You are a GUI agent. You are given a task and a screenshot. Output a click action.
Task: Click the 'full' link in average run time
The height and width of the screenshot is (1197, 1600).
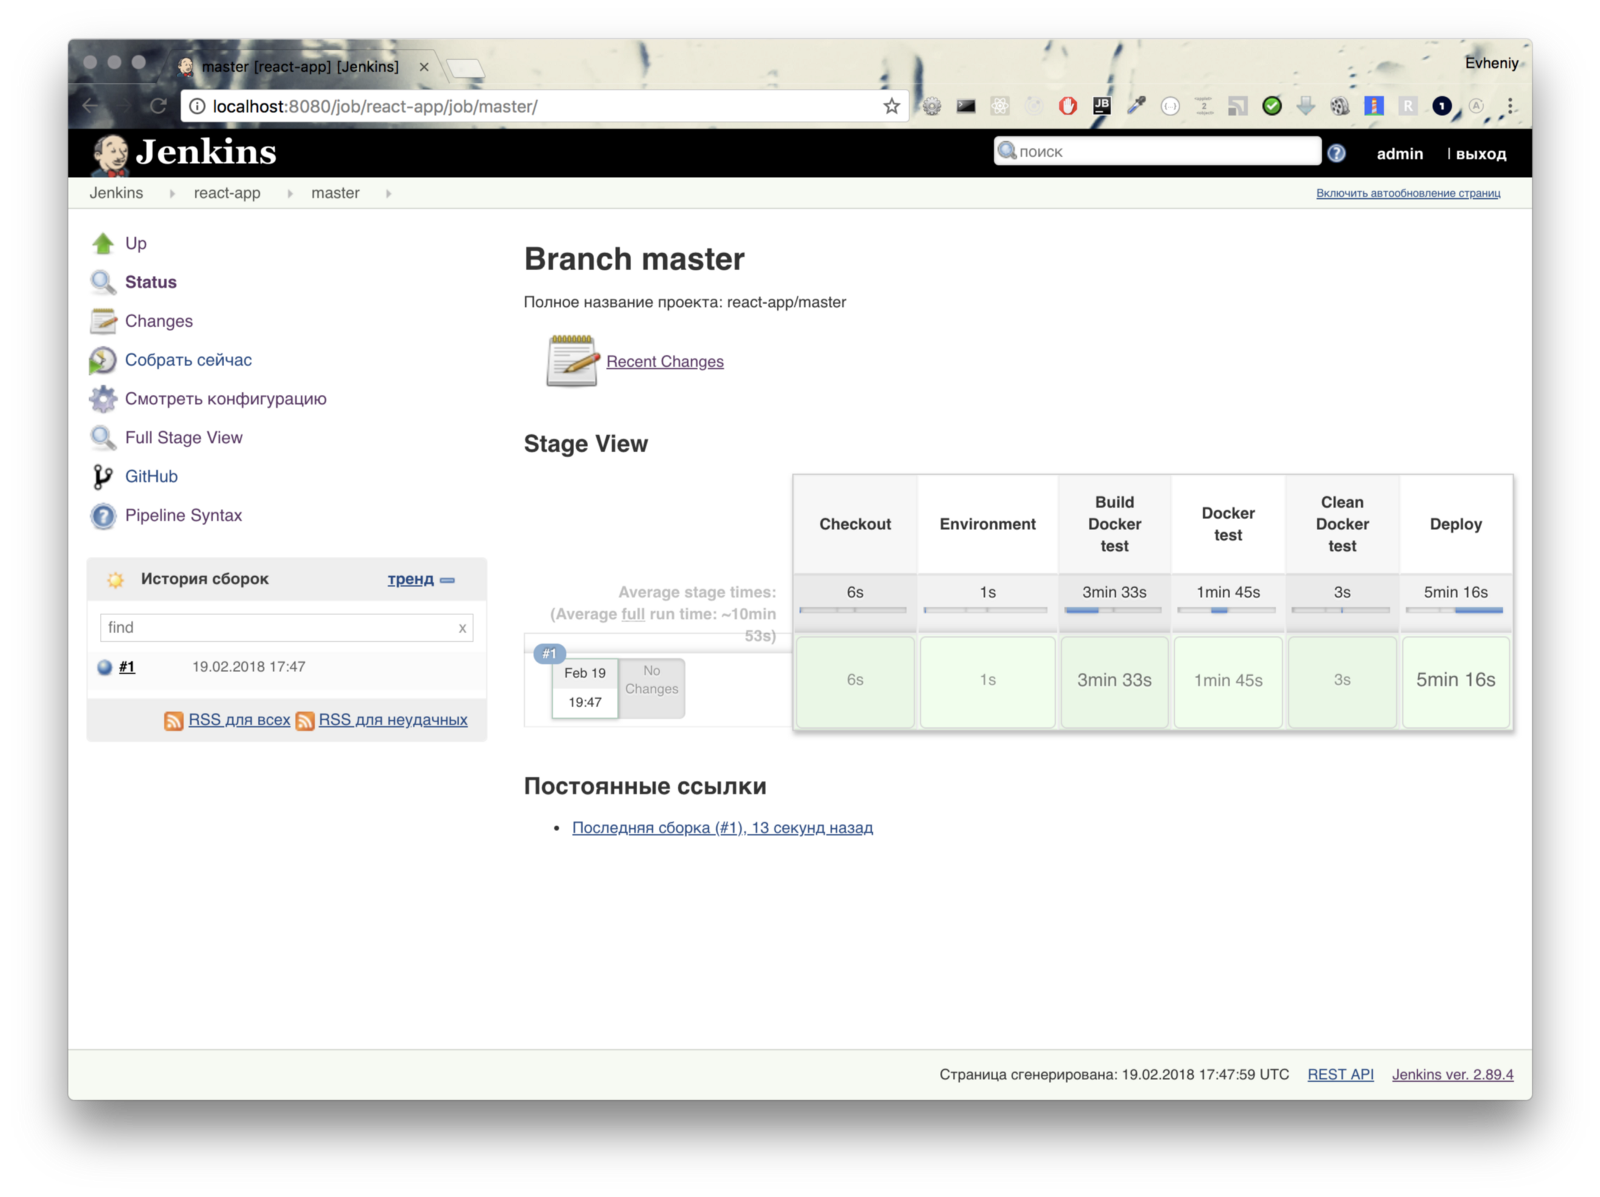click(633, 614)
